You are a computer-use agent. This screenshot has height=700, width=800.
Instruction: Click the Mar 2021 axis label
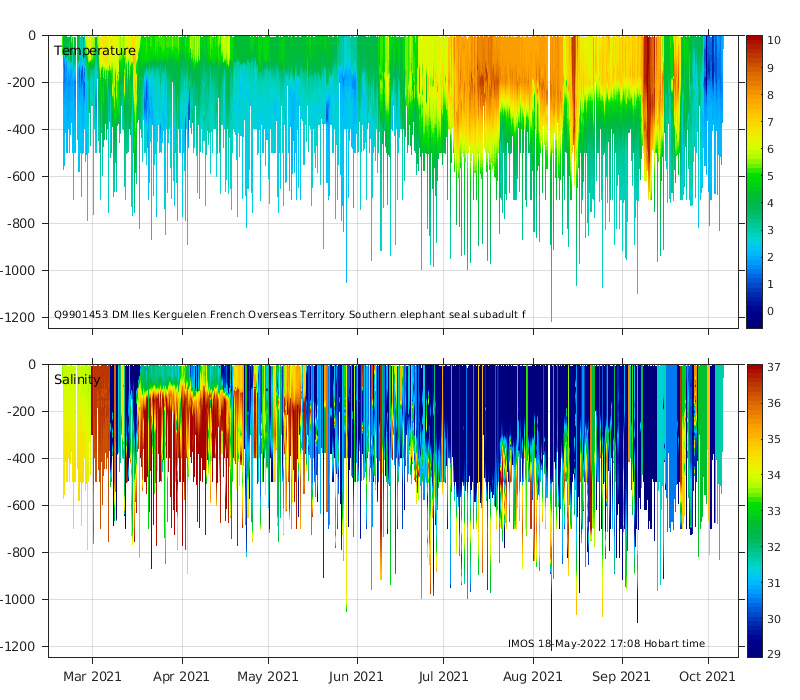(92, 677)
